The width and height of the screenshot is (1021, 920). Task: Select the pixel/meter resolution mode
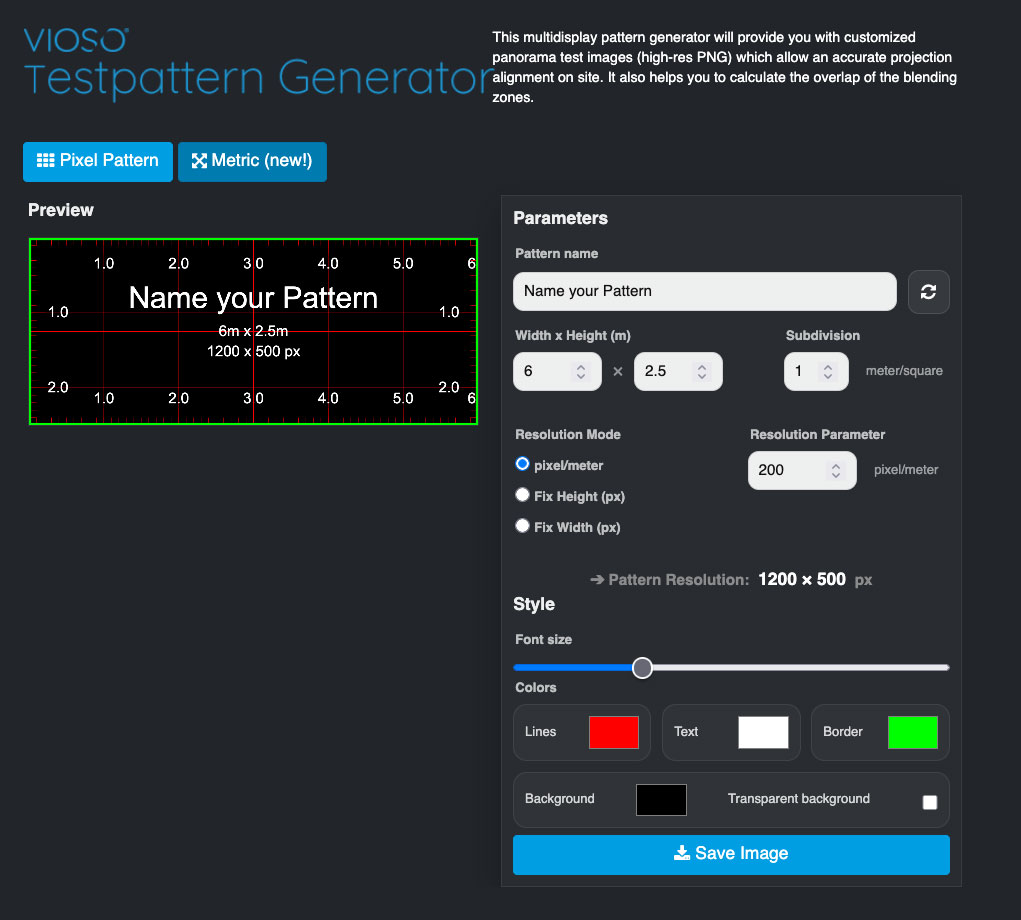(522, 463)
